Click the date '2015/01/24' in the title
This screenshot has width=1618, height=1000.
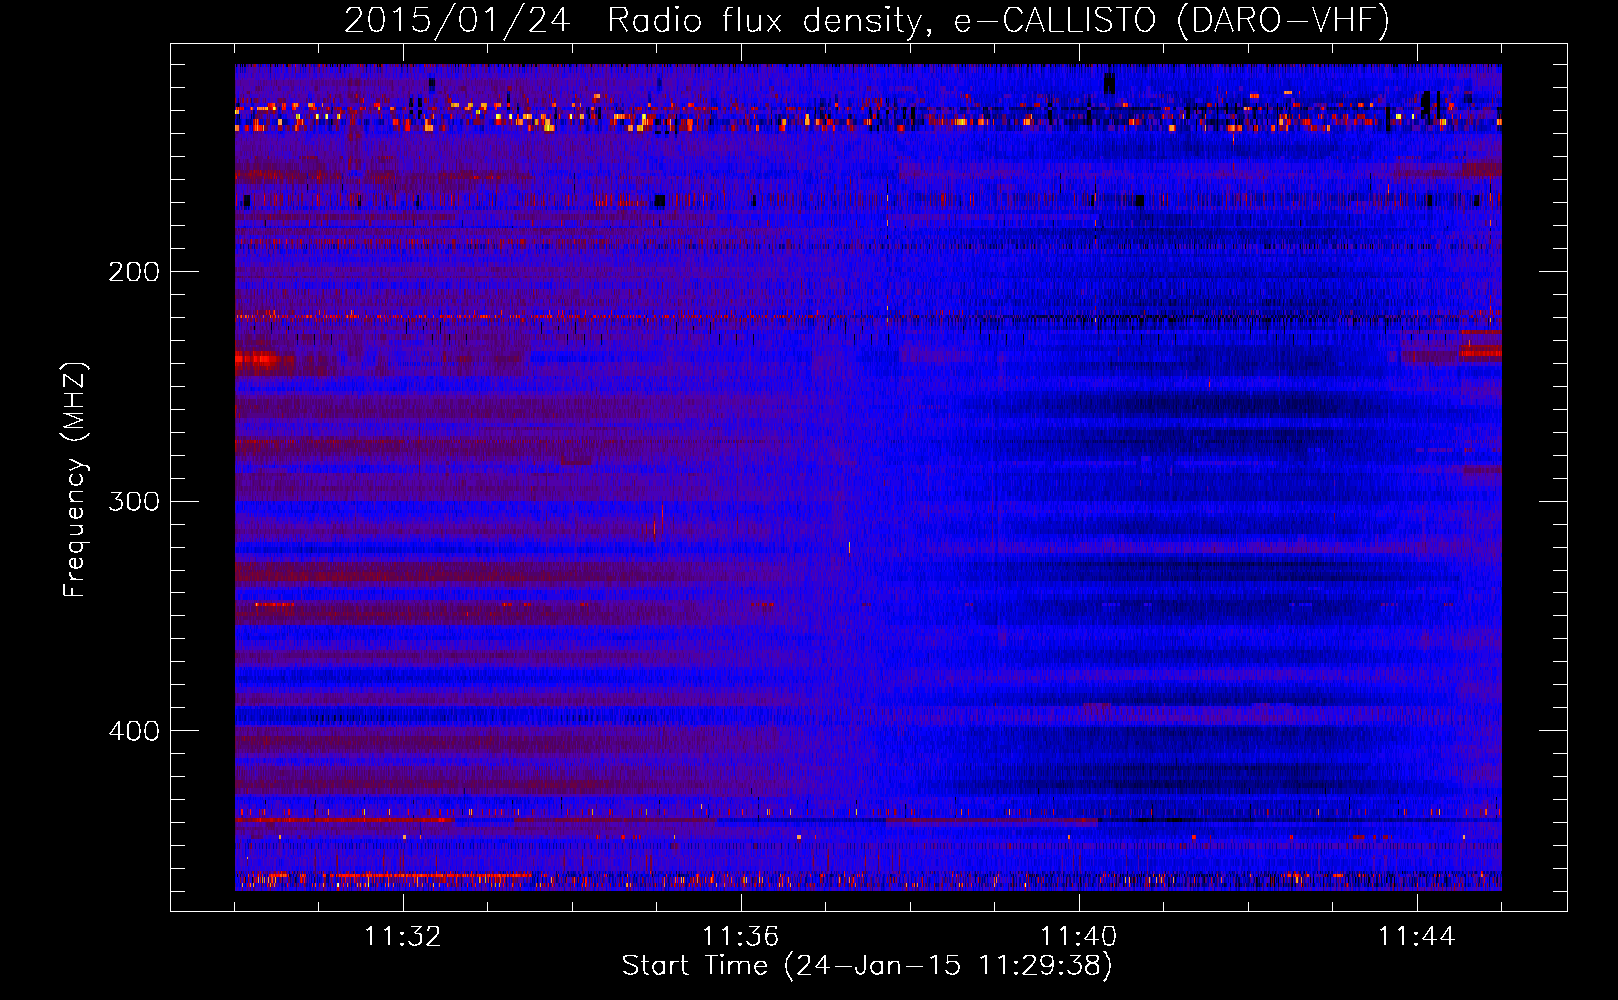tap(457, 20)
